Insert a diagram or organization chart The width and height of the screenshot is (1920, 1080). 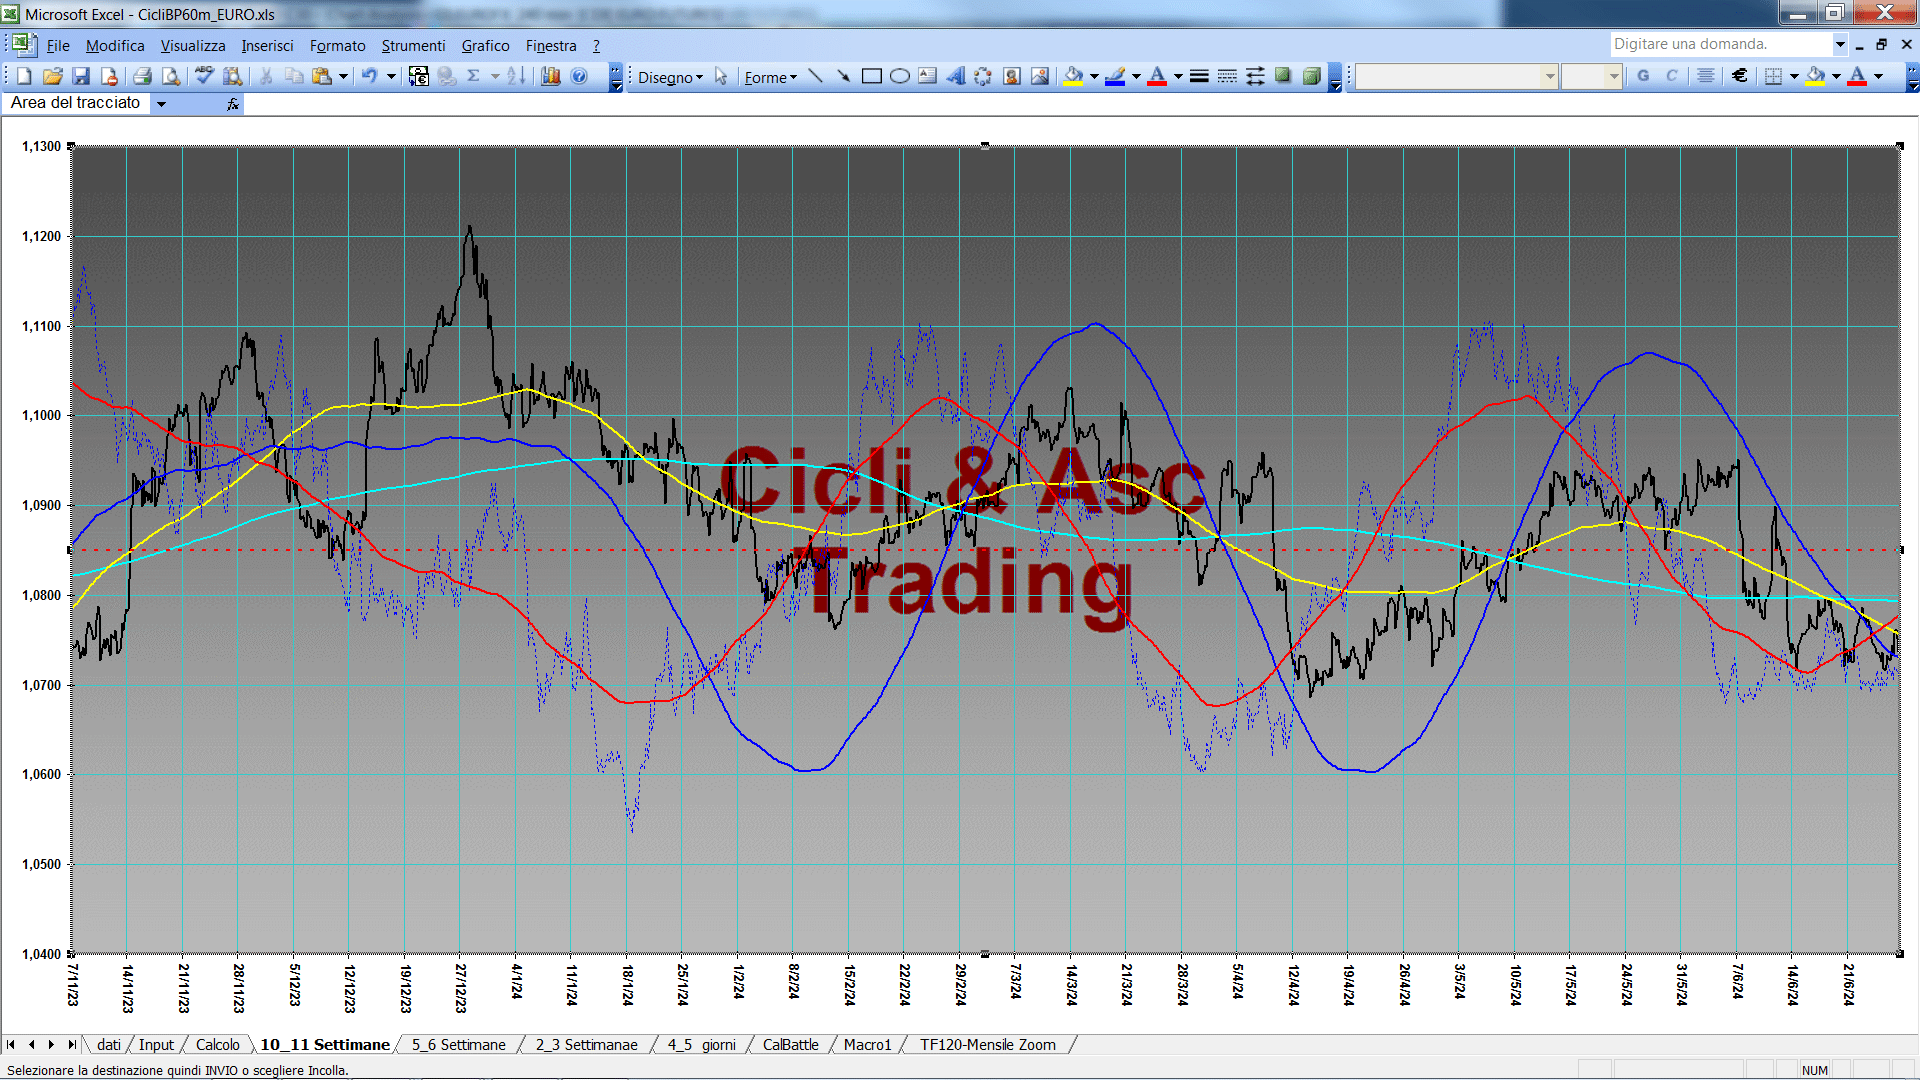point(983,76)
